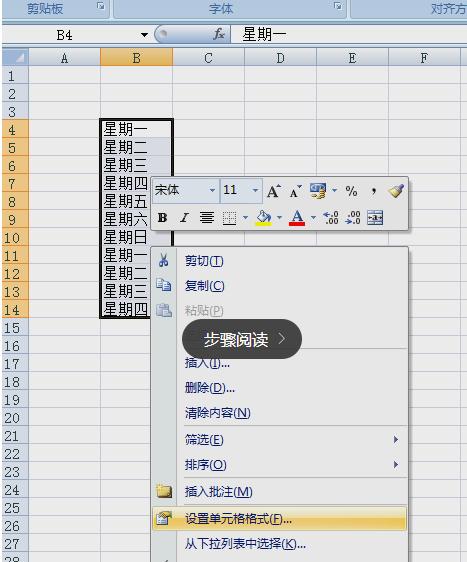Open clipboard group dialog launcher
Viewport: 467px width, 562px height.
pos(101,6)
